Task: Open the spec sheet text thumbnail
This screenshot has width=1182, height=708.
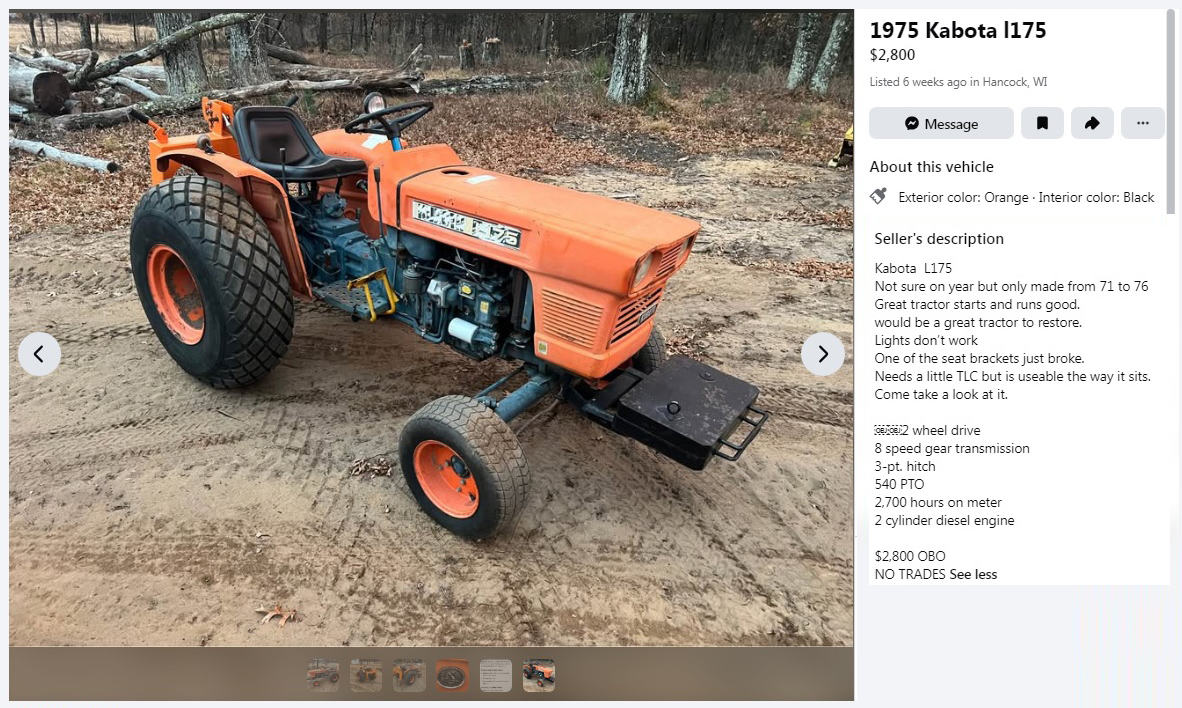Action: click(x=495, y=676)
